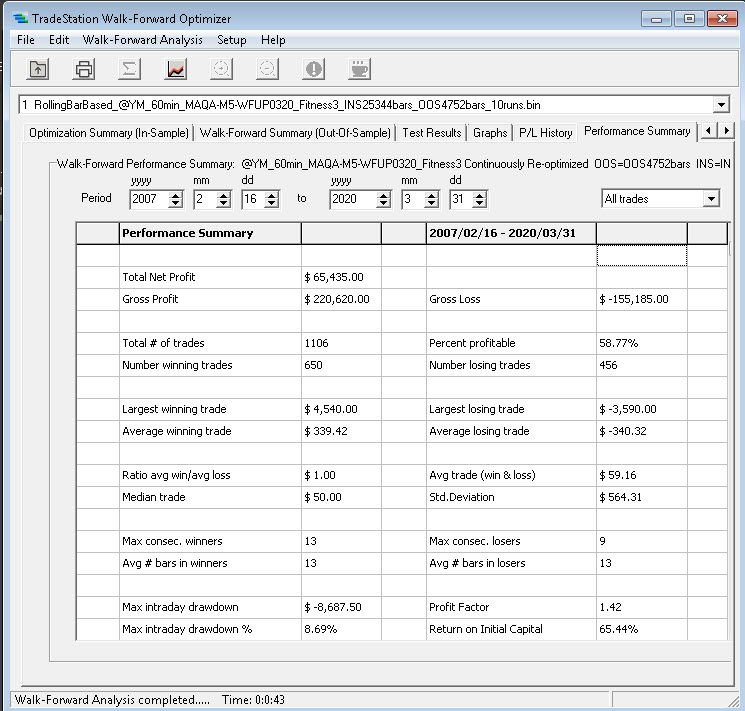Switch to Walk-Forward Summary (Out-Of-Sample) tab
Screen dimensions: 745x711
[x=295, y=133]
